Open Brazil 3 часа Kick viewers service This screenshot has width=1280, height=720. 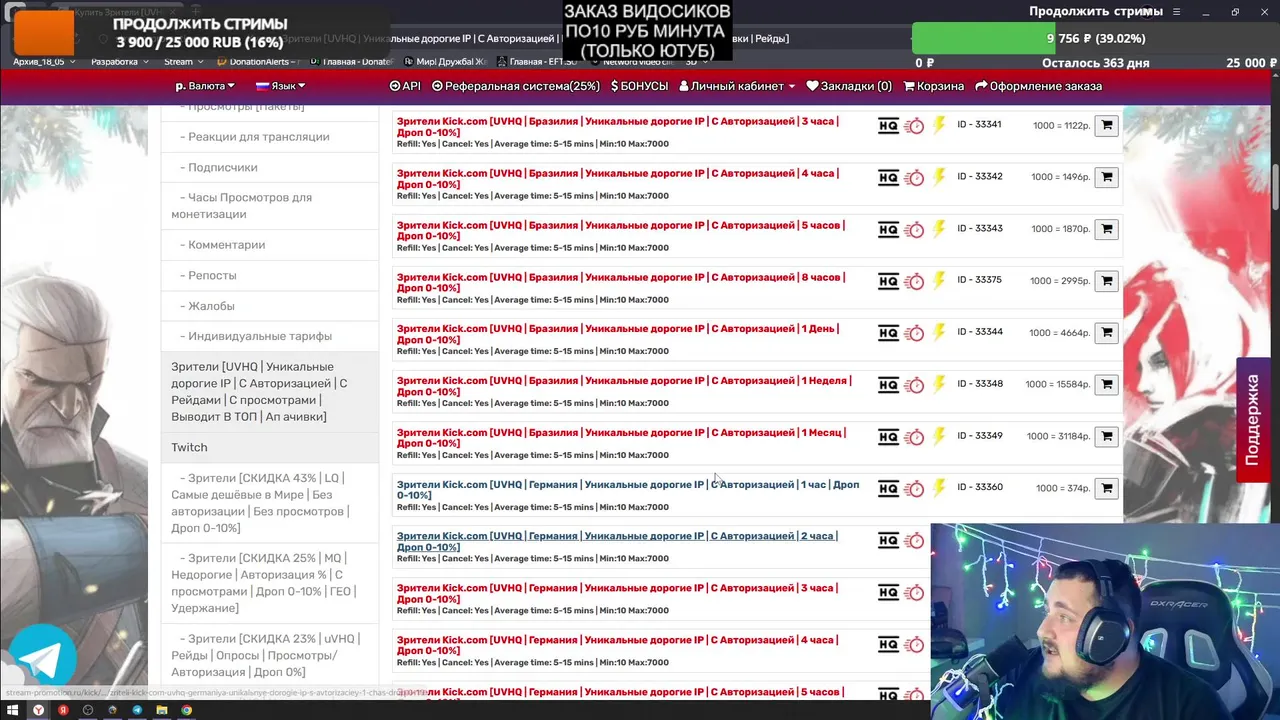617,126
